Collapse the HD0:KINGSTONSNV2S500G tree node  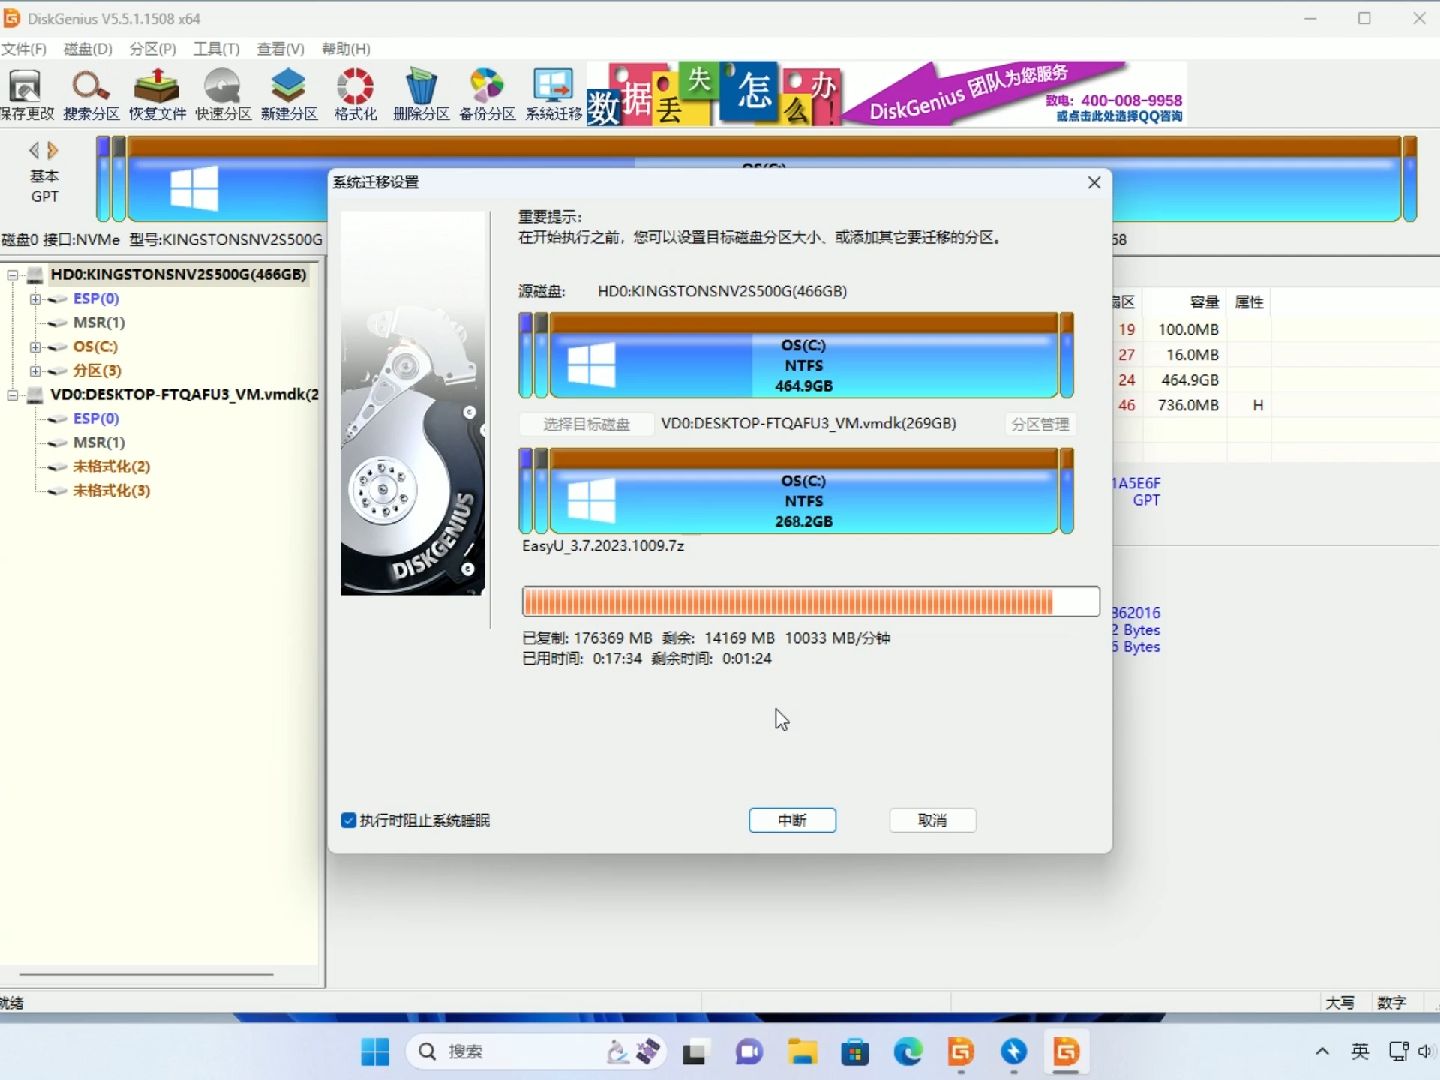pos(12,275)
